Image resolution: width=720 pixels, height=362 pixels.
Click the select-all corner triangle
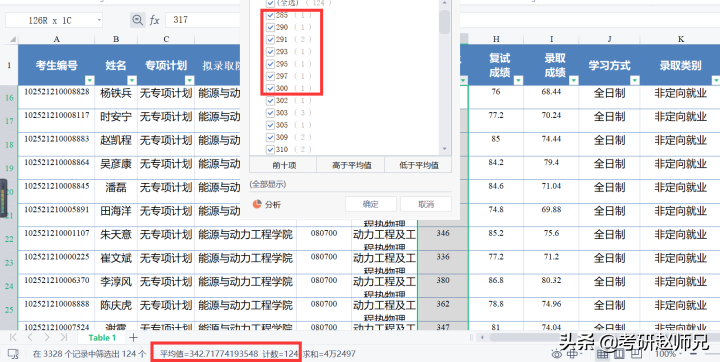click(x=12, y=39)
